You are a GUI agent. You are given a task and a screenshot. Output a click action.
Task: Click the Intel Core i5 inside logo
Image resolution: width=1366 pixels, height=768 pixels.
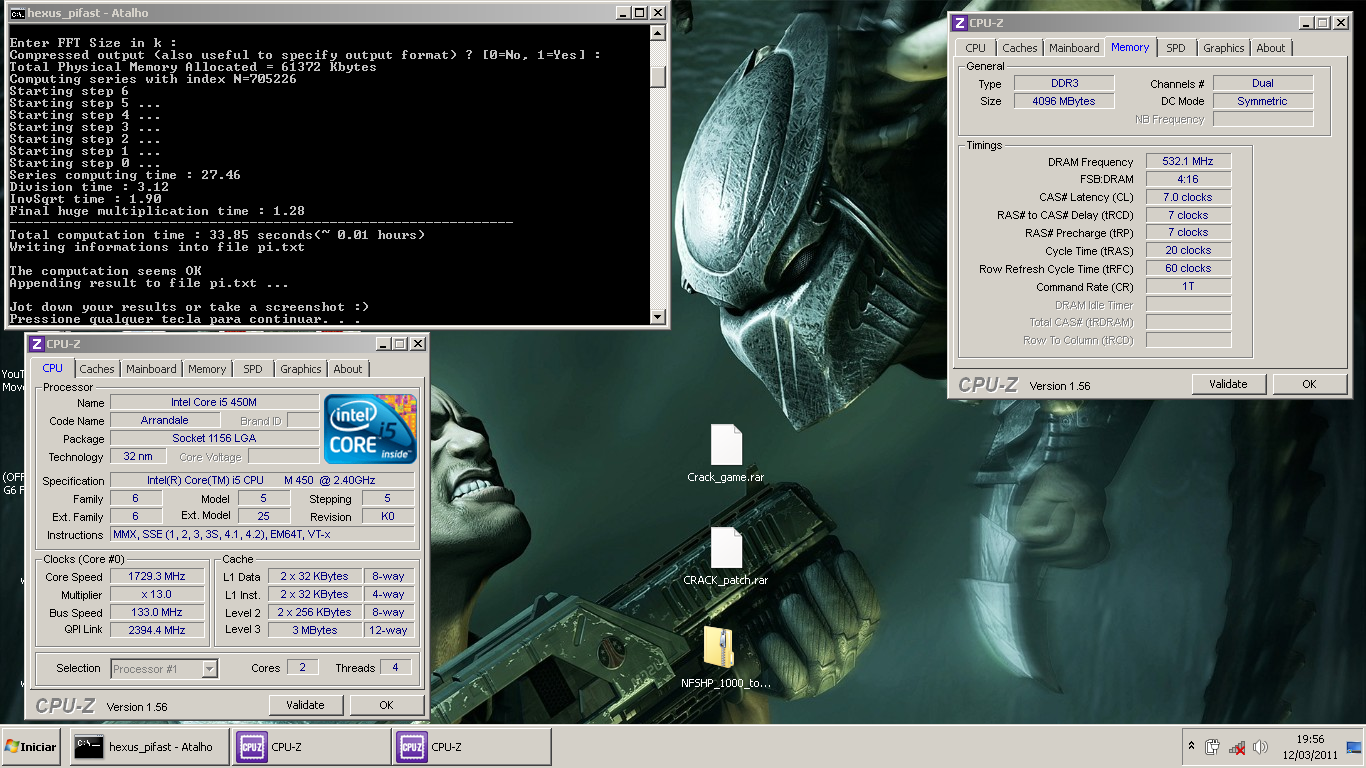coord(370,429)
